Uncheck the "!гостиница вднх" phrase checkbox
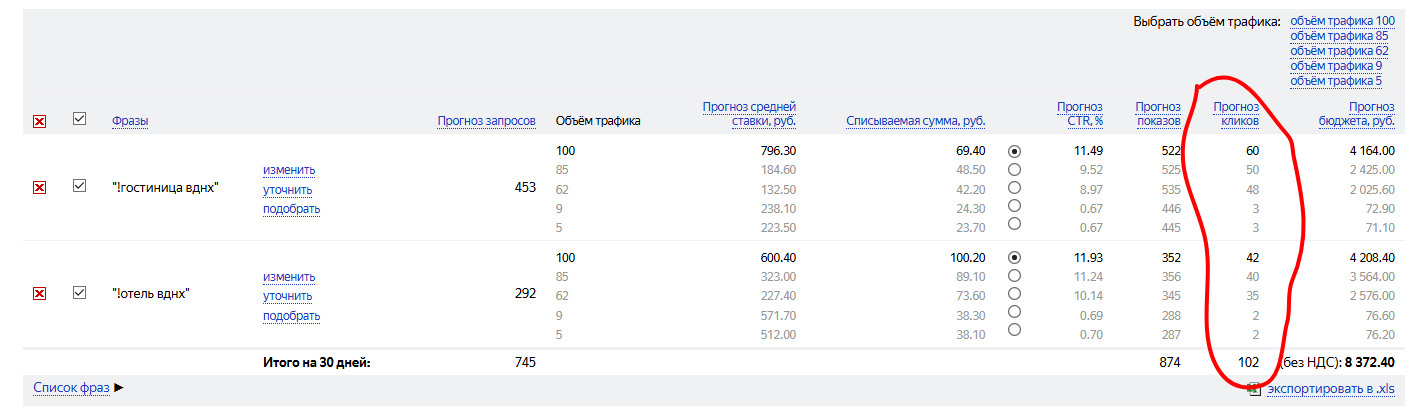Viewport: 1428px width, 411px height. point(80,186)
